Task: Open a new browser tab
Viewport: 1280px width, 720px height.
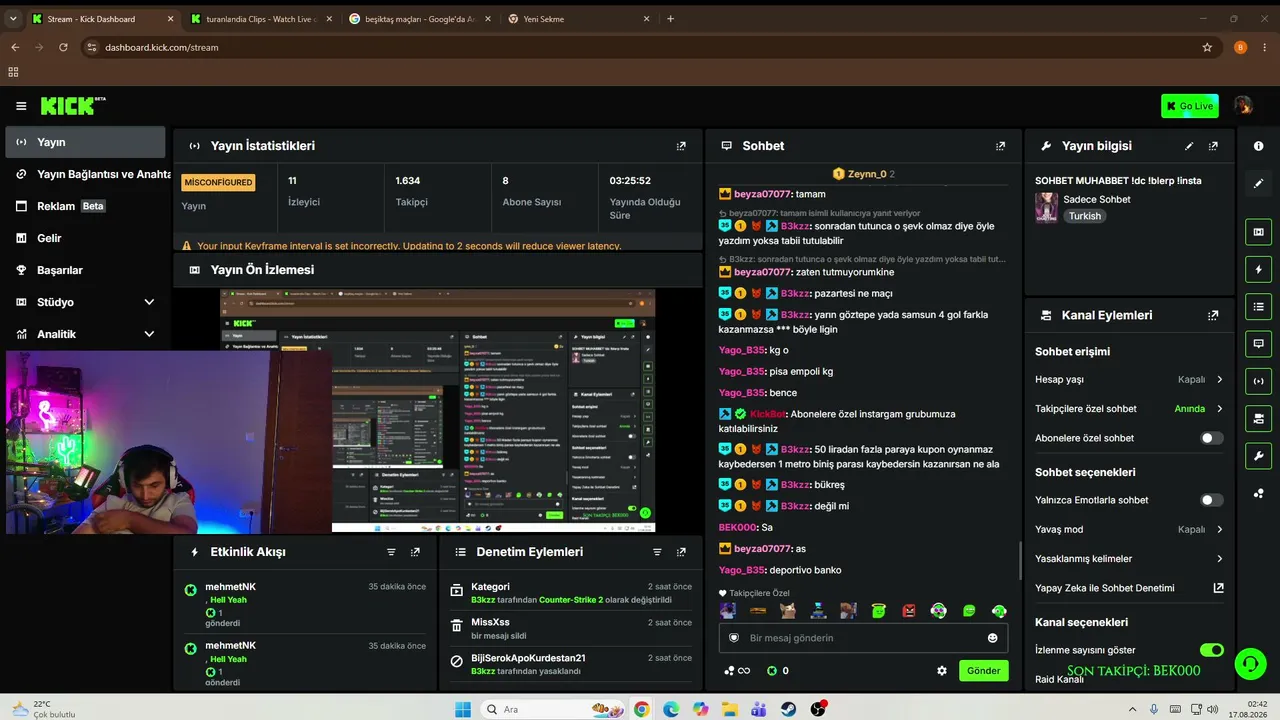Action: point(670,18)
